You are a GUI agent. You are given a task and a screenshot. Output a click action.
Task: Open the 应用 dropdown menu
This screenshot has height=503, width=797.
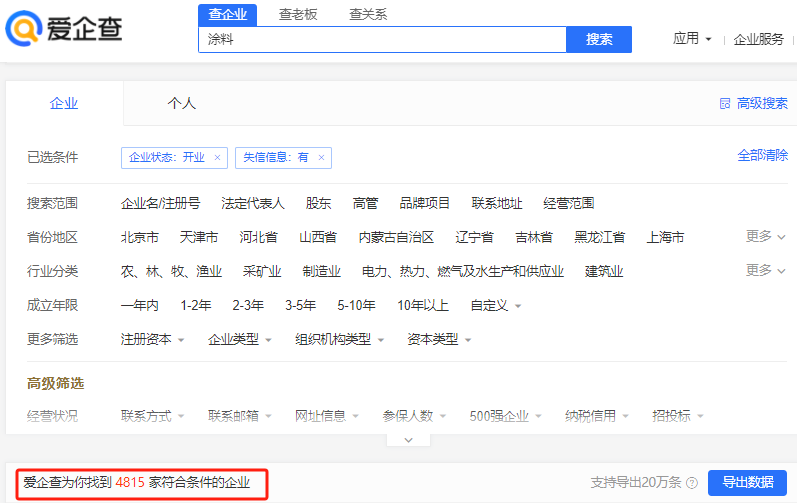[x=692, y=39]
